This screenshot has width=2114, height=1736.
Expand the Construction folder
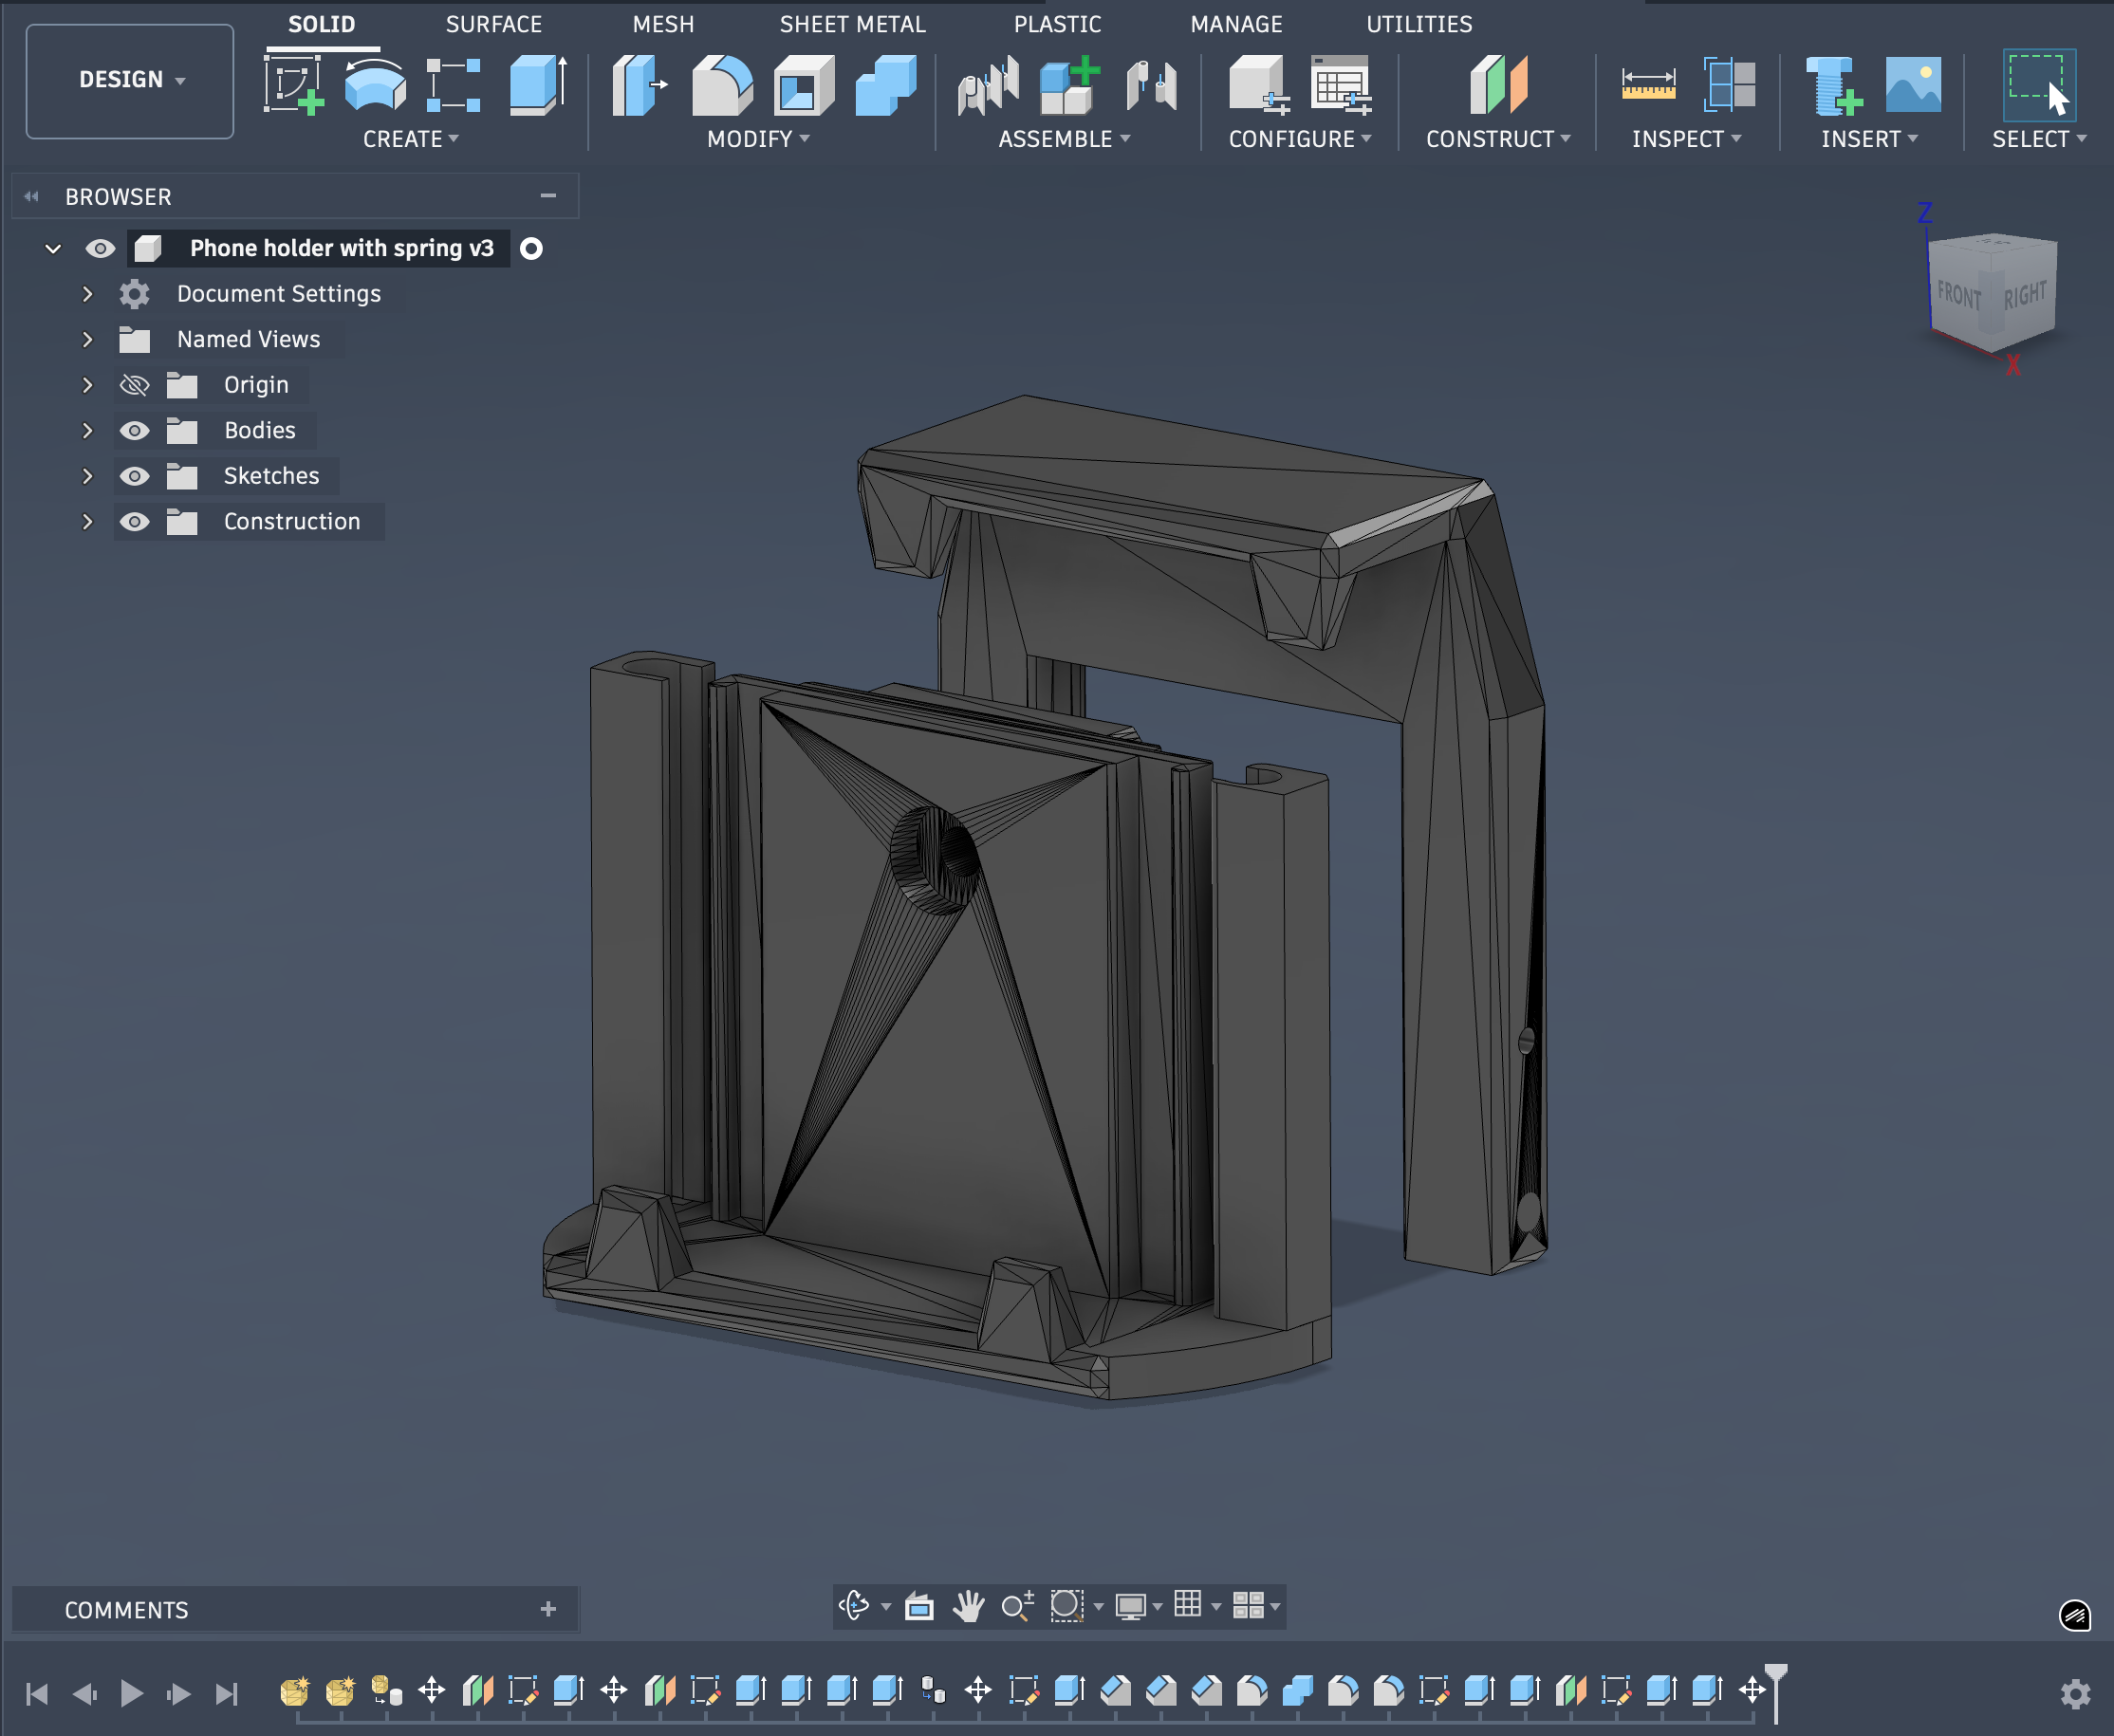(x=87, y=522)
